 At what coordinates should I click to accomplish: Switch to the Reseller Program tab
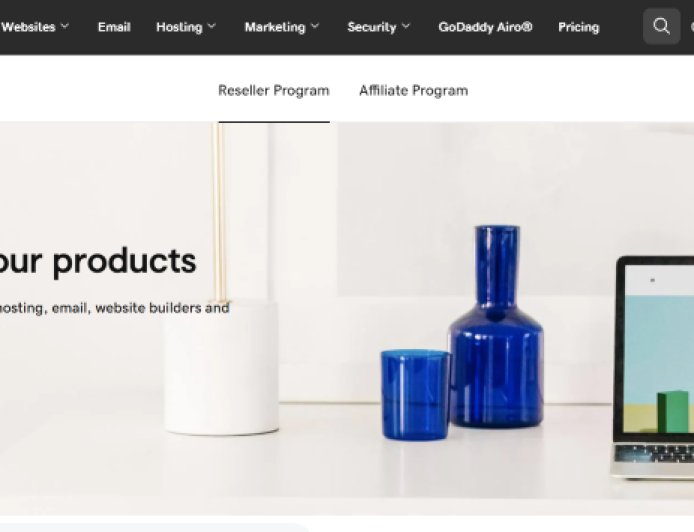[x=274, y=91]
